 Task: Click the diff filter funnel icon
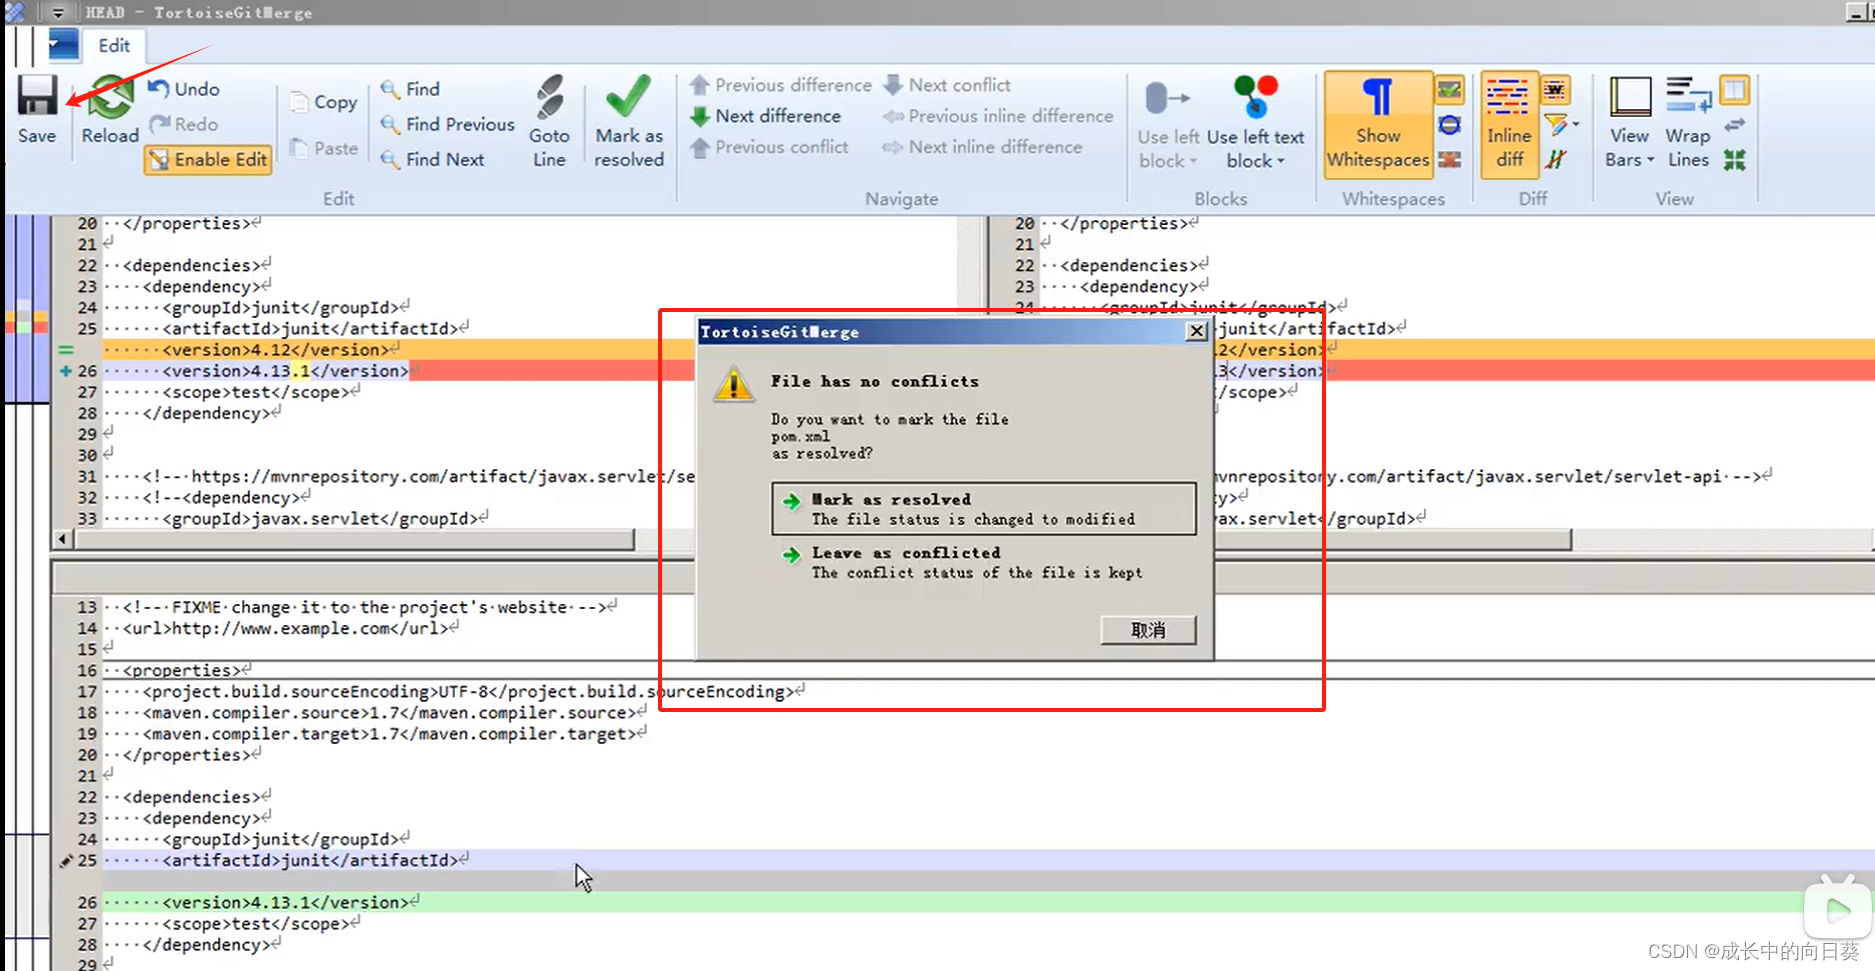click(1554, 125)
